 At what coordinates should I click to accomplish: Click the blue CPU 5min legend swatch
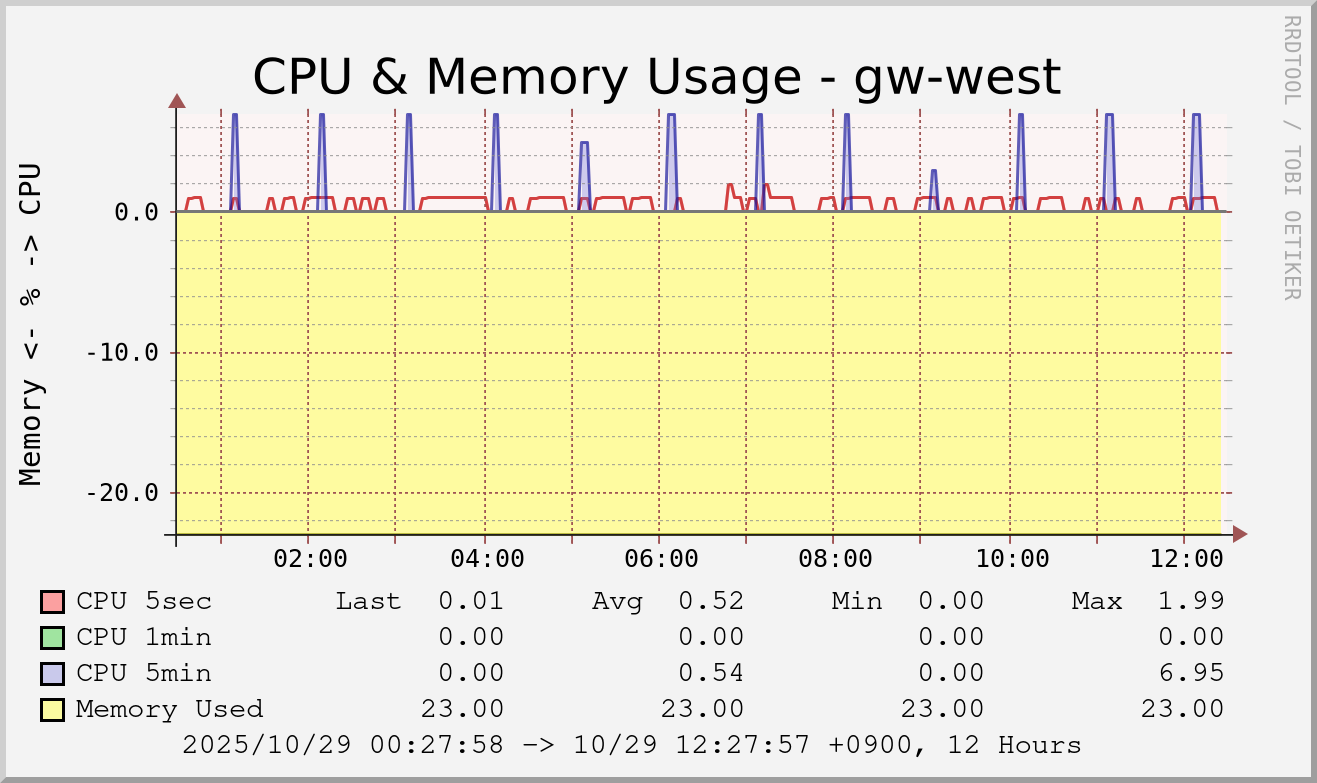coord(53,674)
